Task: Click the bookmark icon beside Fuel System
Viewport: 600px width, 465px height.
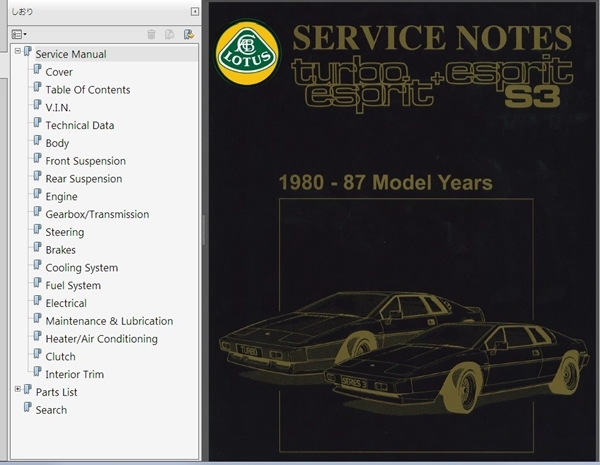Action: click(38, 283)
